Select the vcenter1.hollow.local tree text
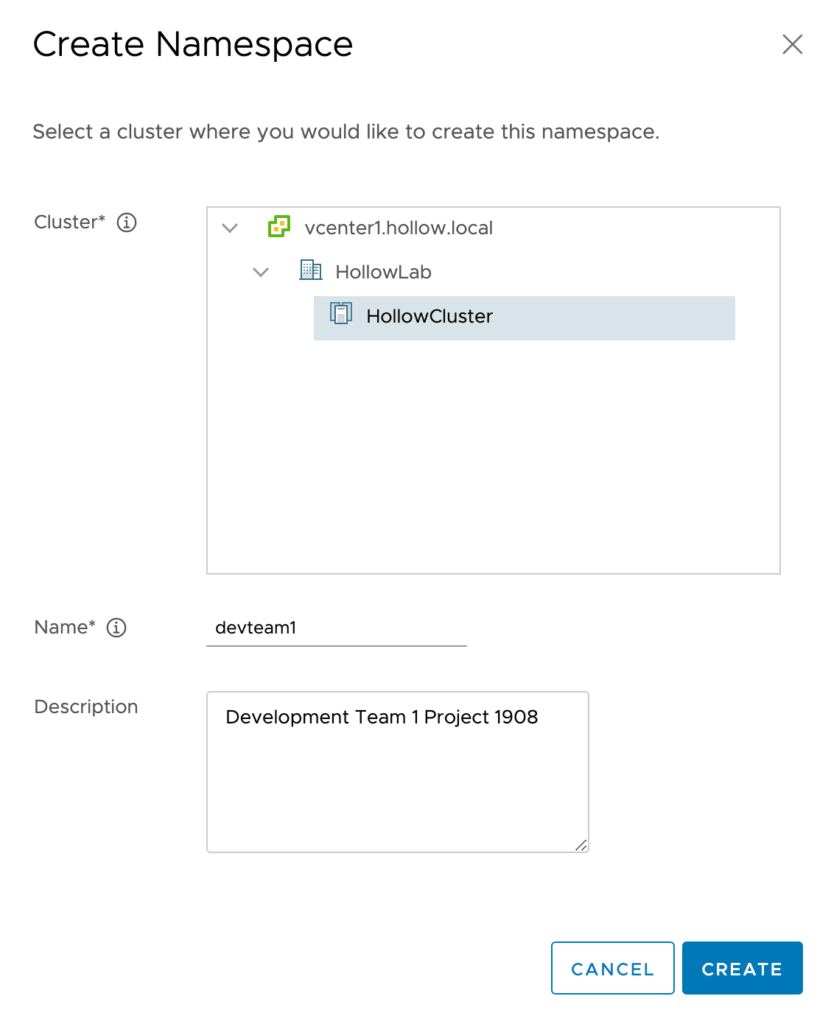The image size is (831, 1024). 398,228
